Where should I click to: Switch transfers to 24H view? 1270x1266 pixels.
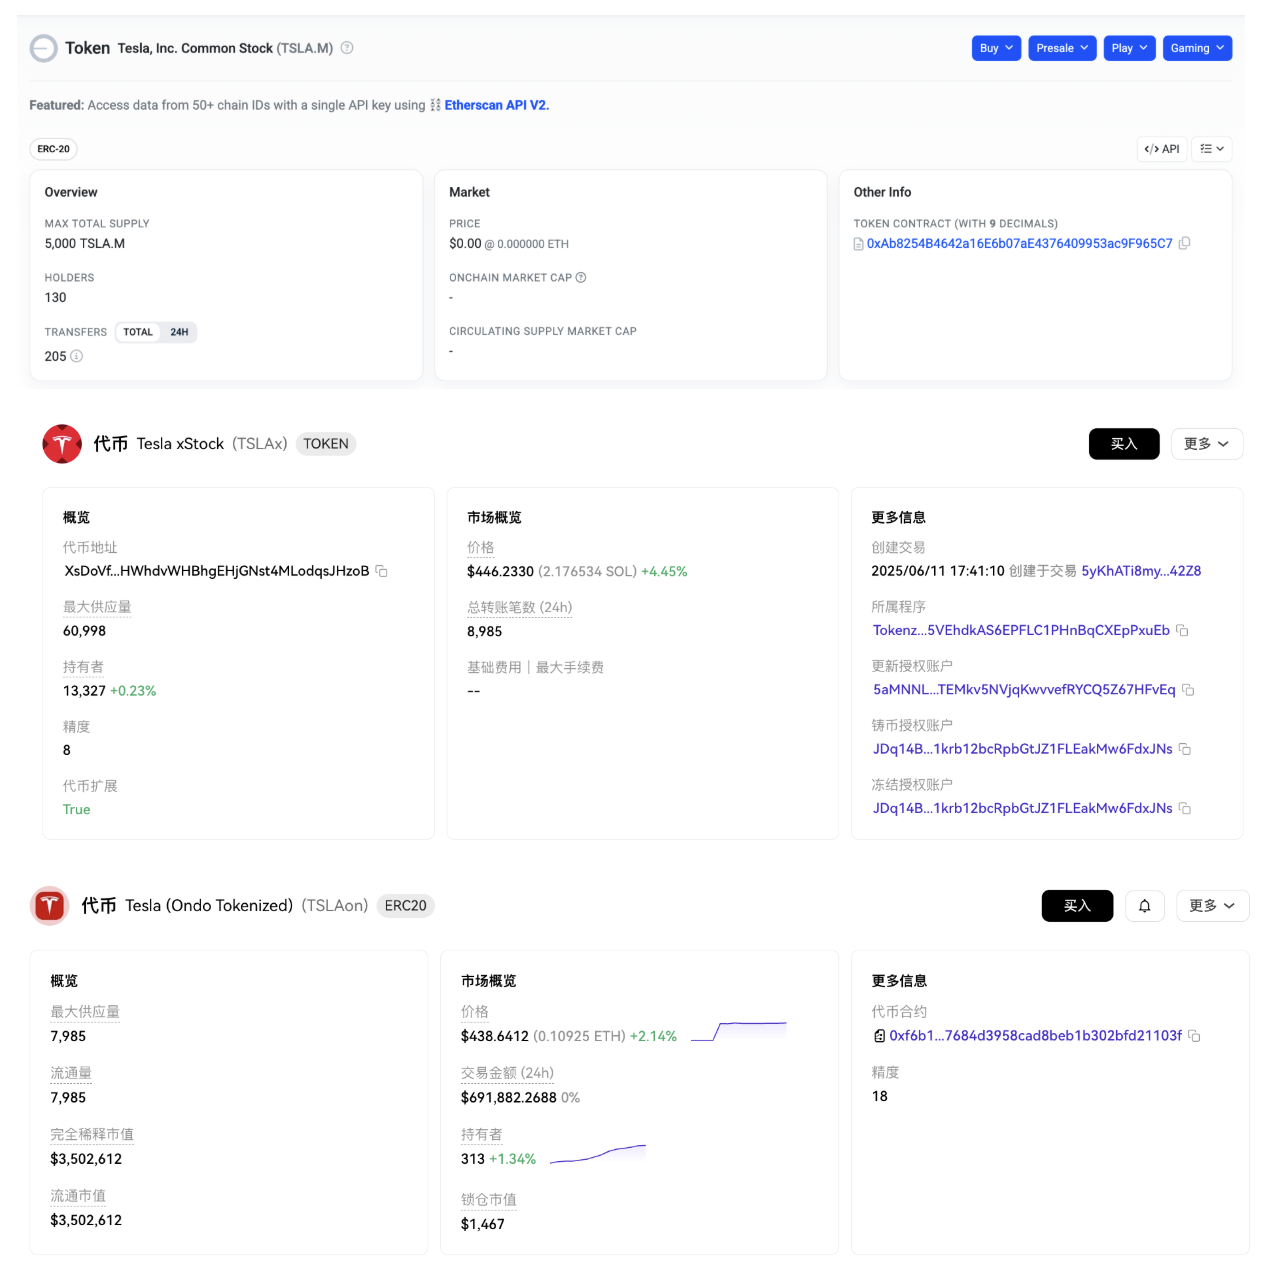click(x=179, y=332)
